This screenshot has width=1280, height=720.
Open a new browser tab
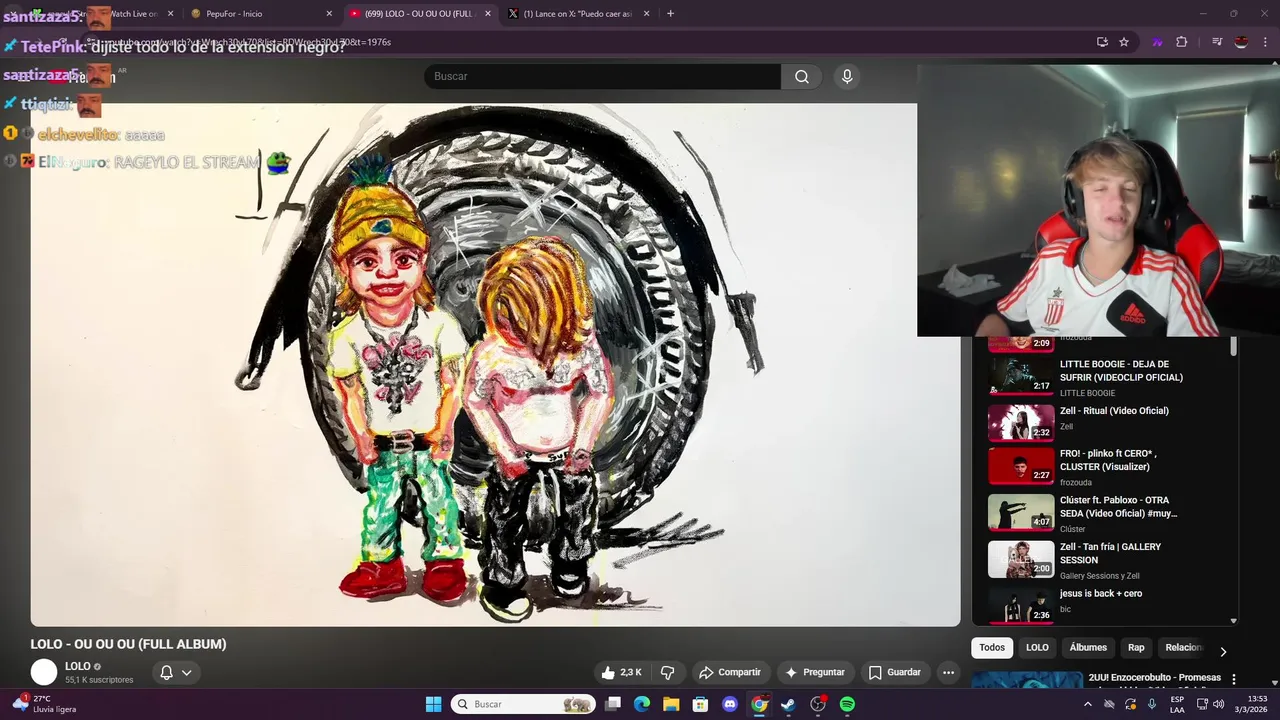coord(670,14)
